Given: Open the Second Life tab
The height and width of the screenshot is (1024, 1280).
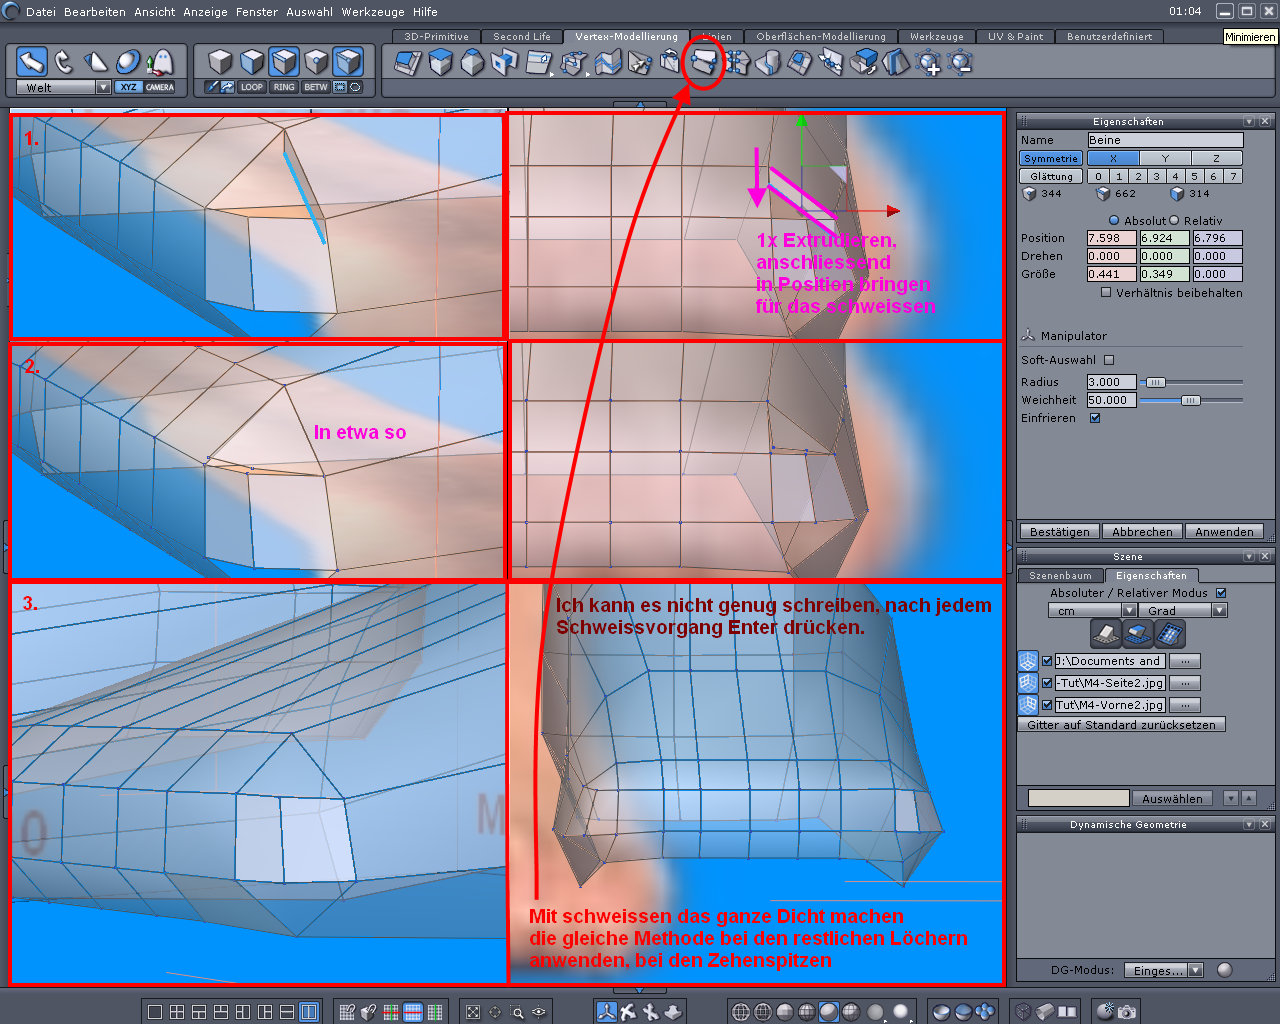Looking at the screenshot, I should click(522, 37).
